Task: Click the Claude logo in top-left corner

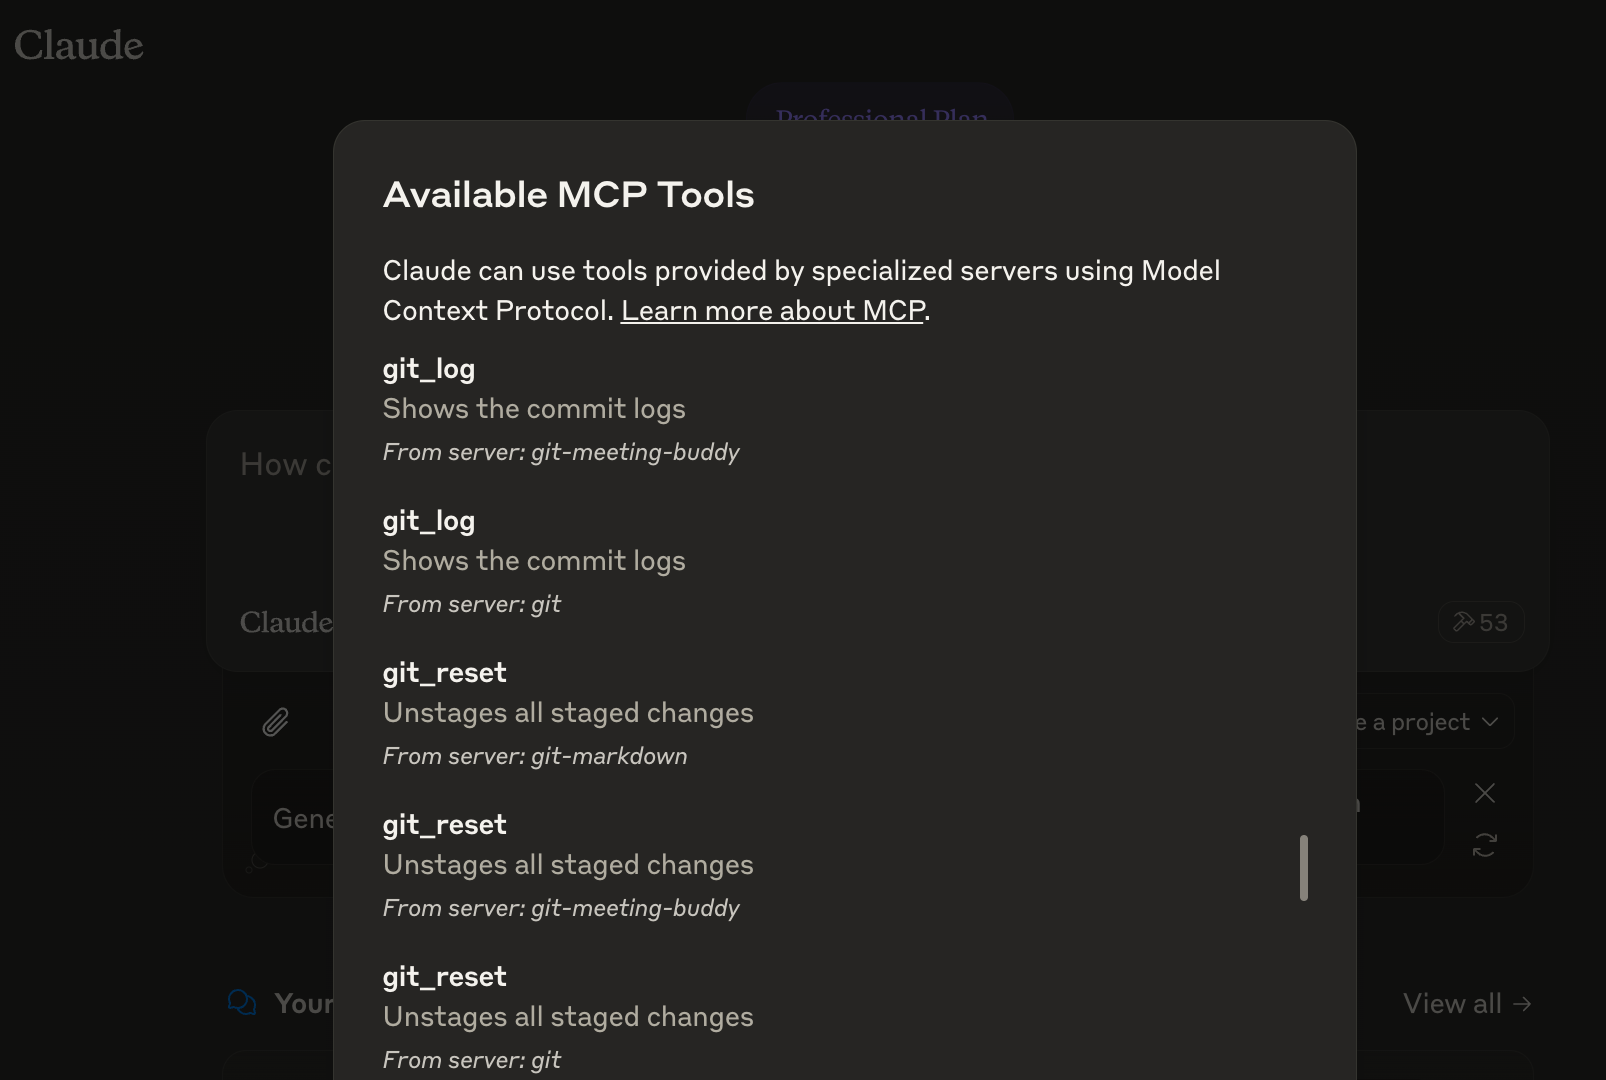Action: point(79,45)
